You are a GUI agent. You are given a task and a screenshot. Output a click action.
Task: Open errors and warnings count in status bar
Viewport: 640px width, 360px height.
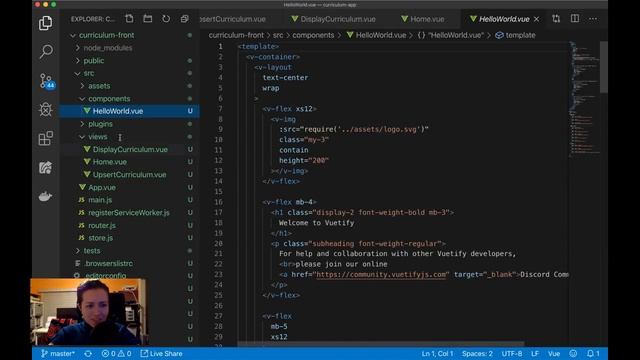[116, 354]
